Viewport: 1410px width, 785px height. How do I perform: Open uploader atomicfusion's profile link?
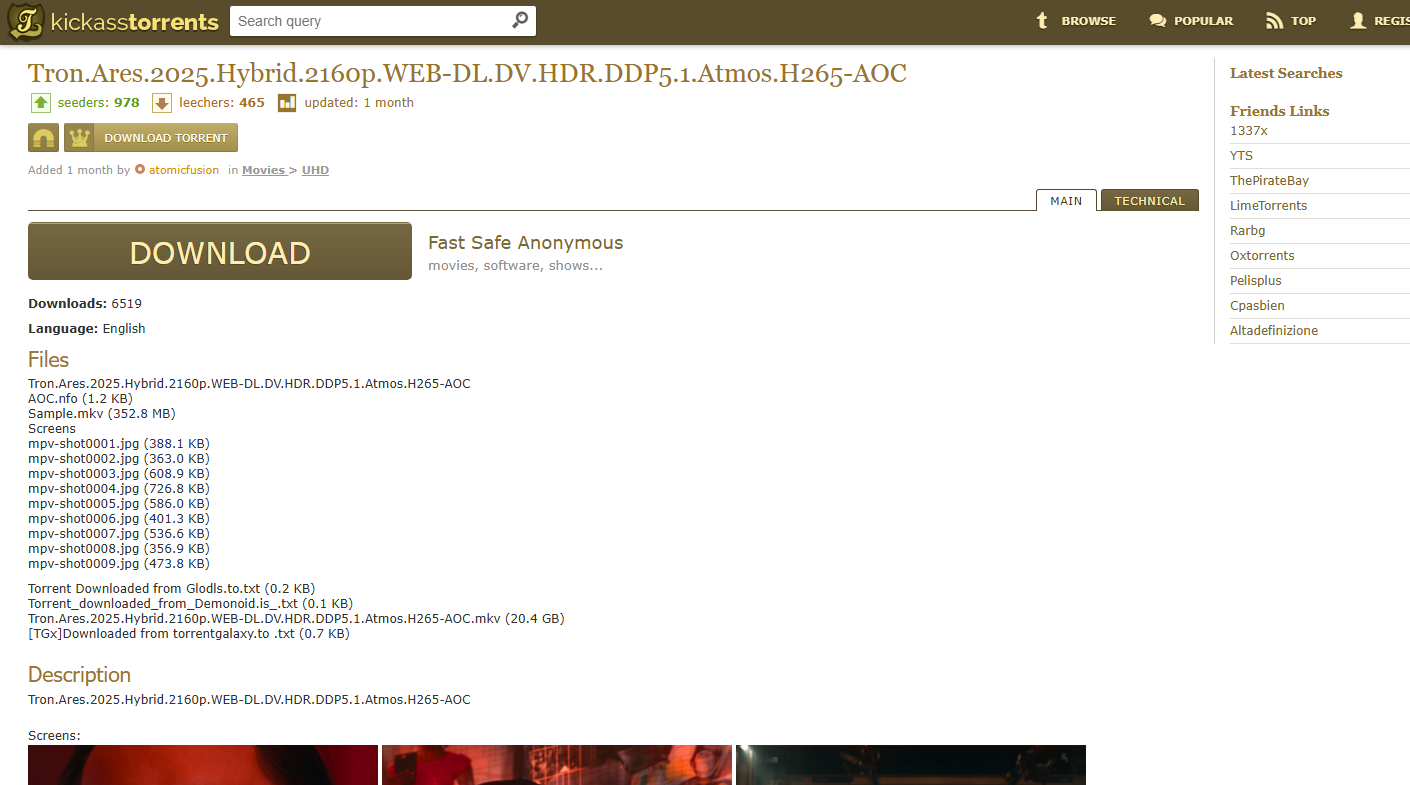point(183,170)
